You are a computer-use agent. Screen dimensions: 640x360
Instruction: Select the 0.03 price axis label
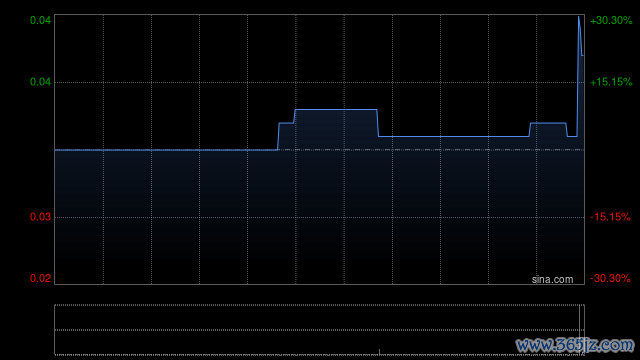(x=40, y=217)
